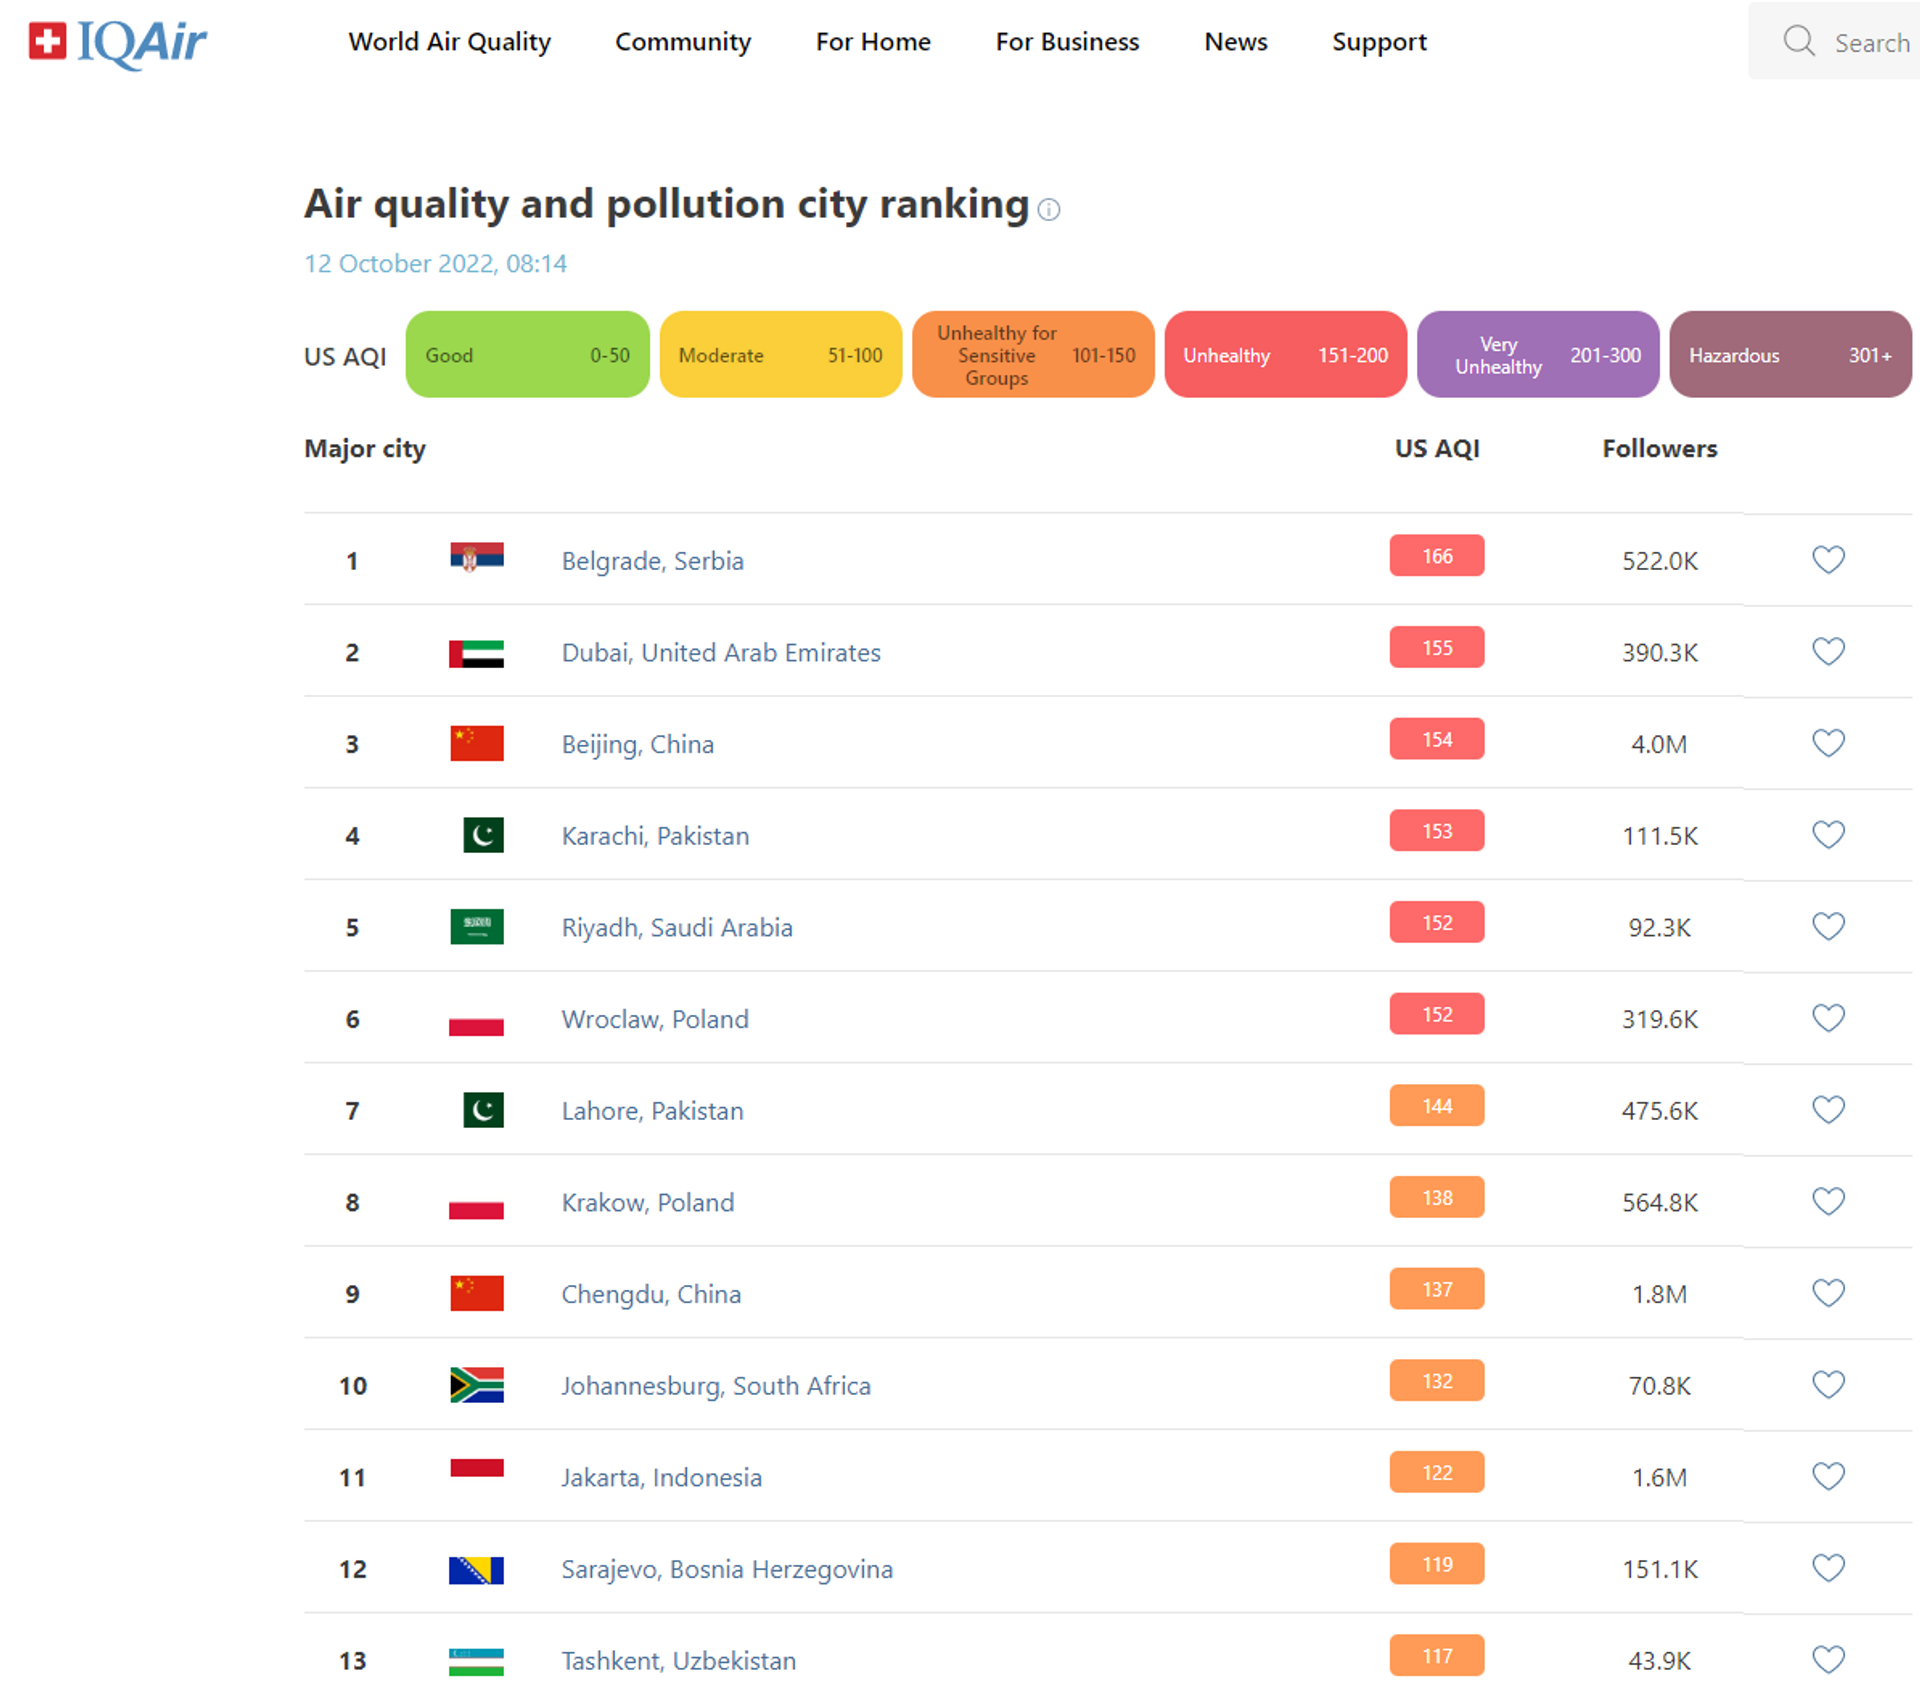Favorite Jakarta, Indonesia heart icon
1920x1682 pixels.
[1828, 1476]
